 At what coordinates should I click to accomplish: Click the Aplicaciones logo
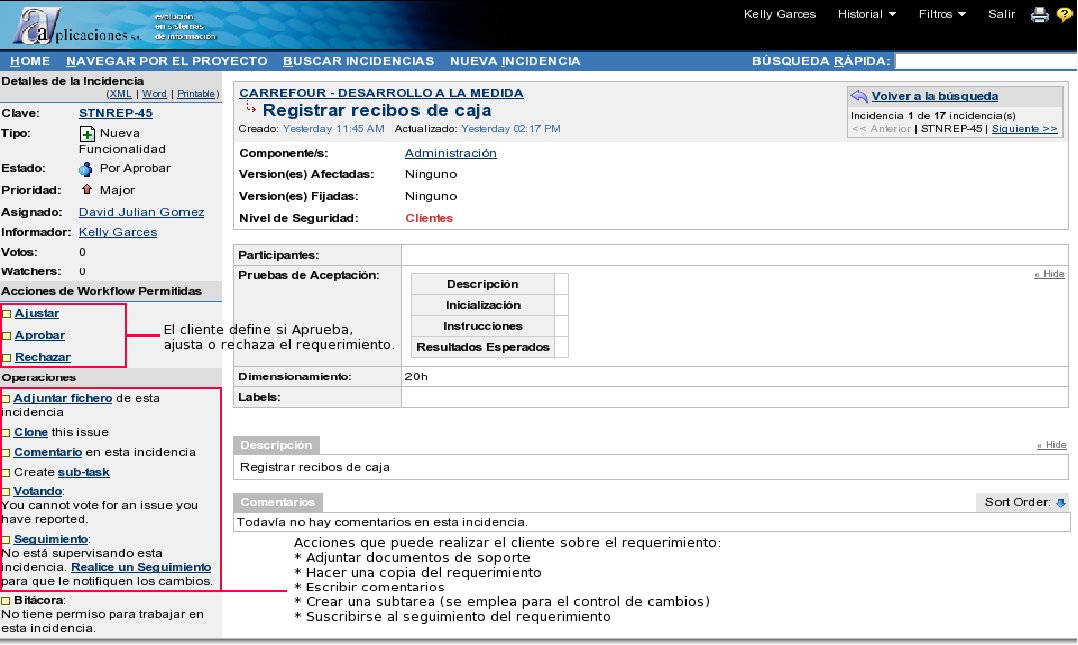[77, 26]
